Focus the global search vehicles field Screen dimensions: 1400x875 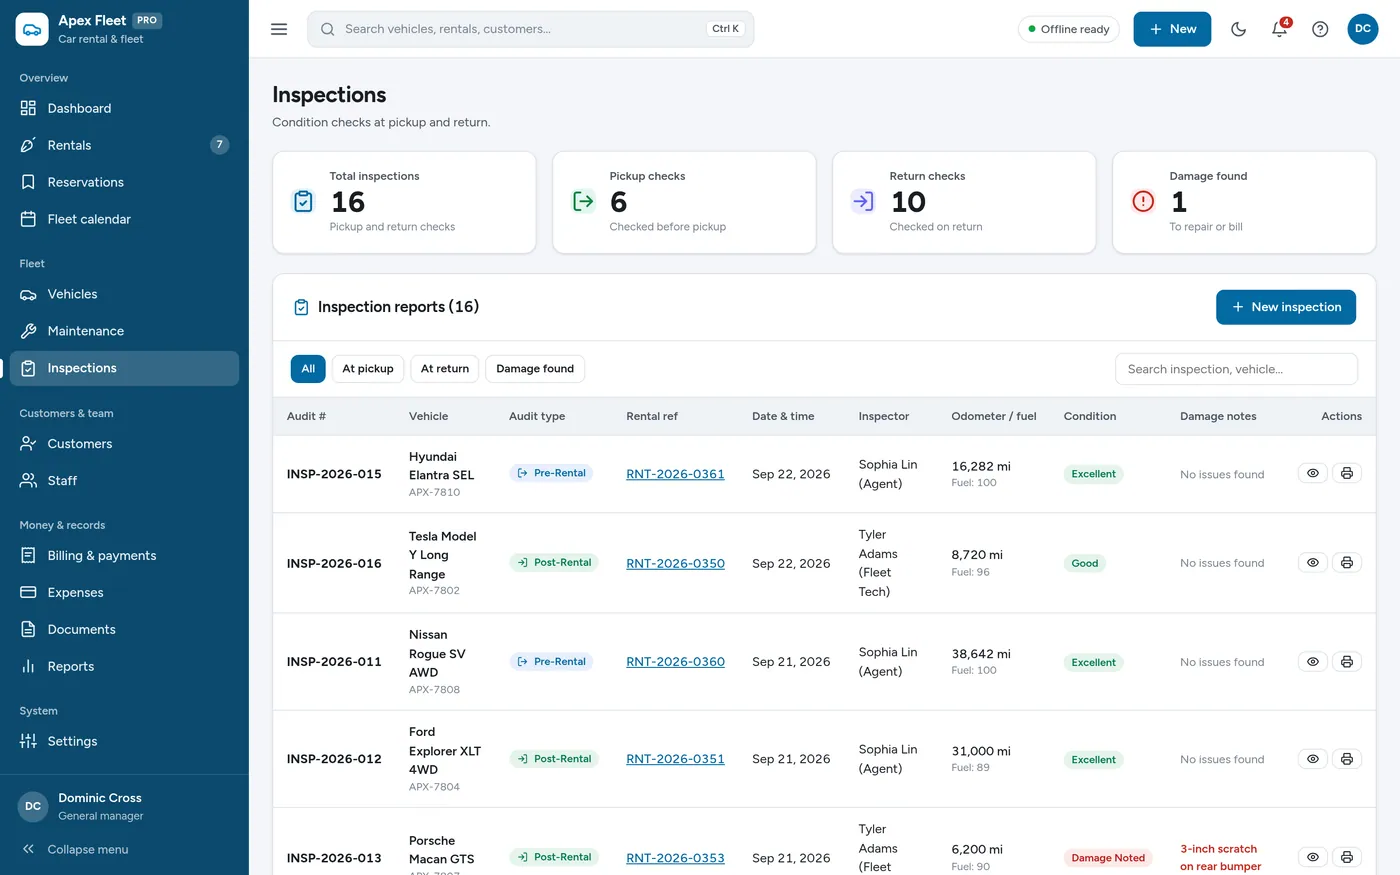pos(531,29)
